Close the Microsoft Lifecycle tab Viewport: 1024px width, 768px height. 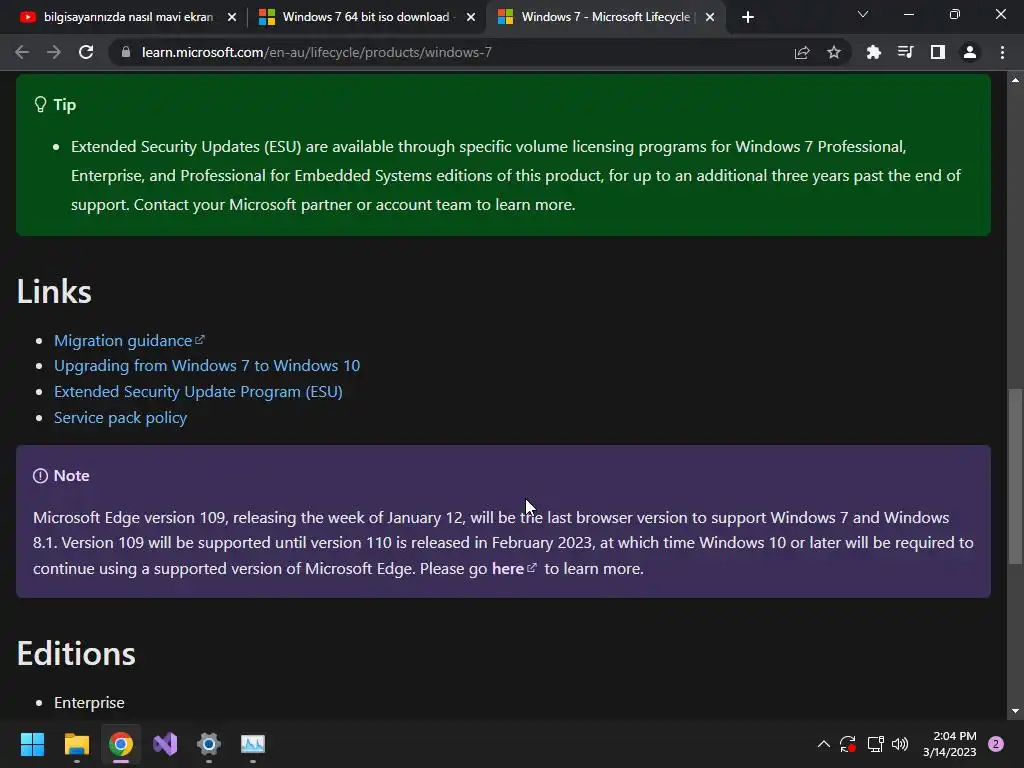click(x=710, y=17)
